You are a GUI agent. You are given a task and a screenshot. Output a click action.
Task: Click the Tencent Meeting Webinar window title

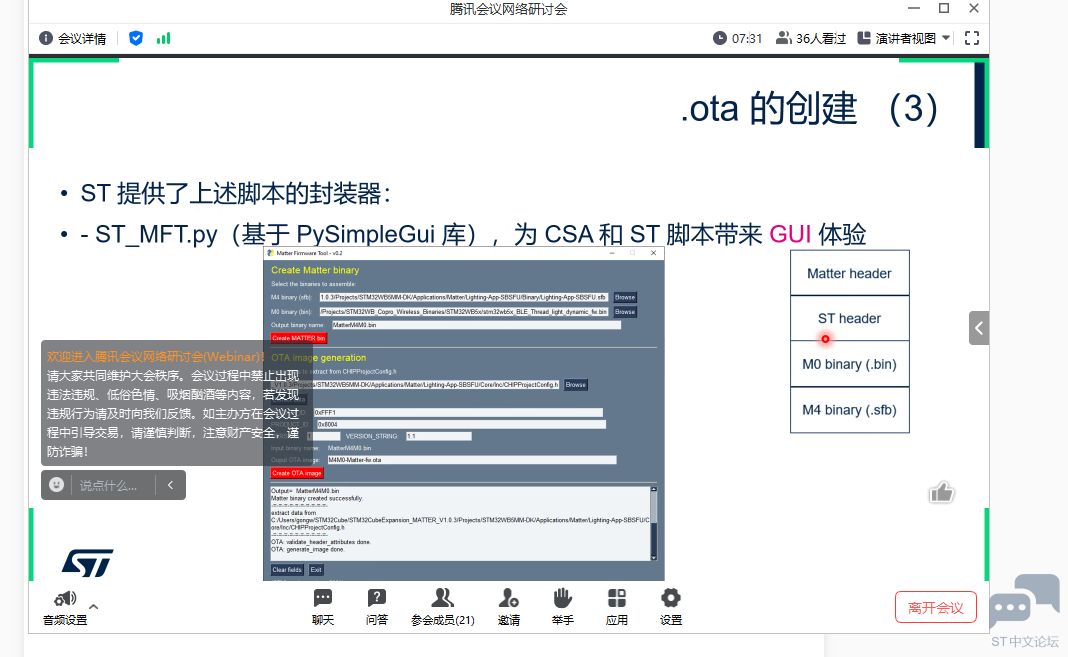[x=508, y=9]
